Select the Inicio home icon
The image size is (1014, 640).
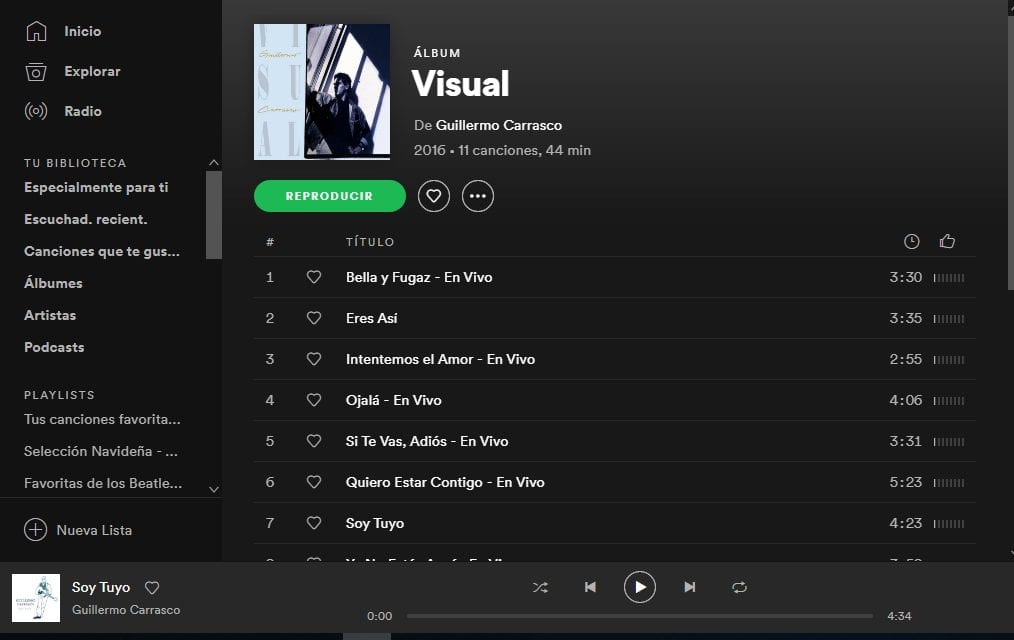tap(34, 31)
